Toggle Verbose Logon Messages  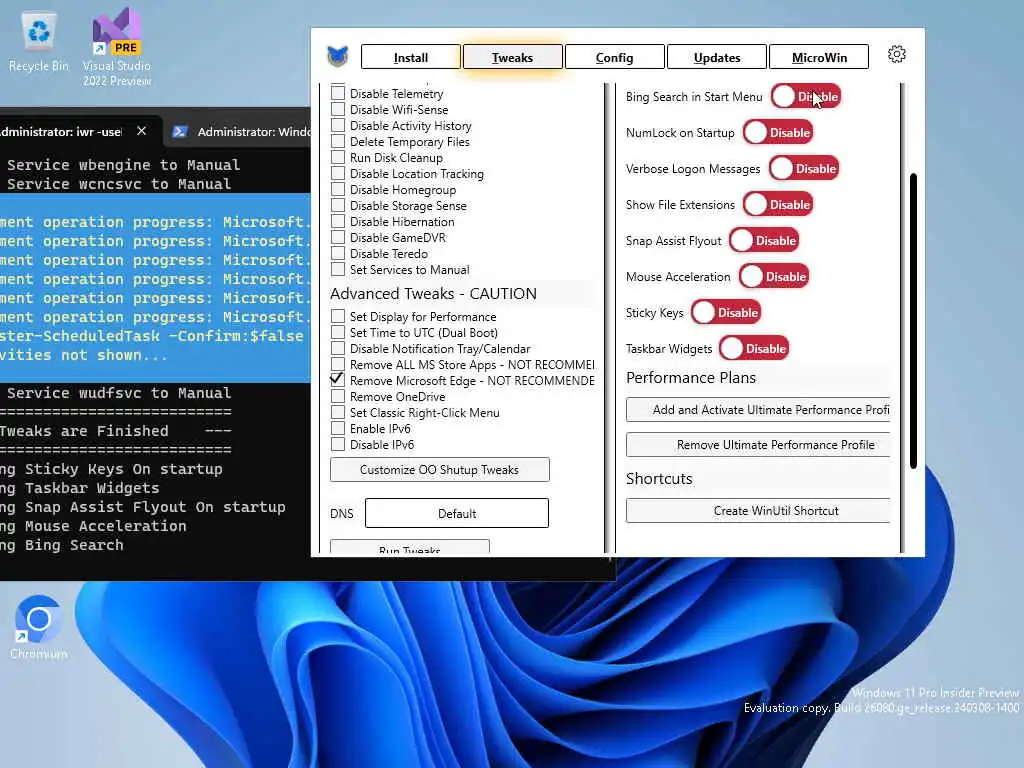click(804, 168)
